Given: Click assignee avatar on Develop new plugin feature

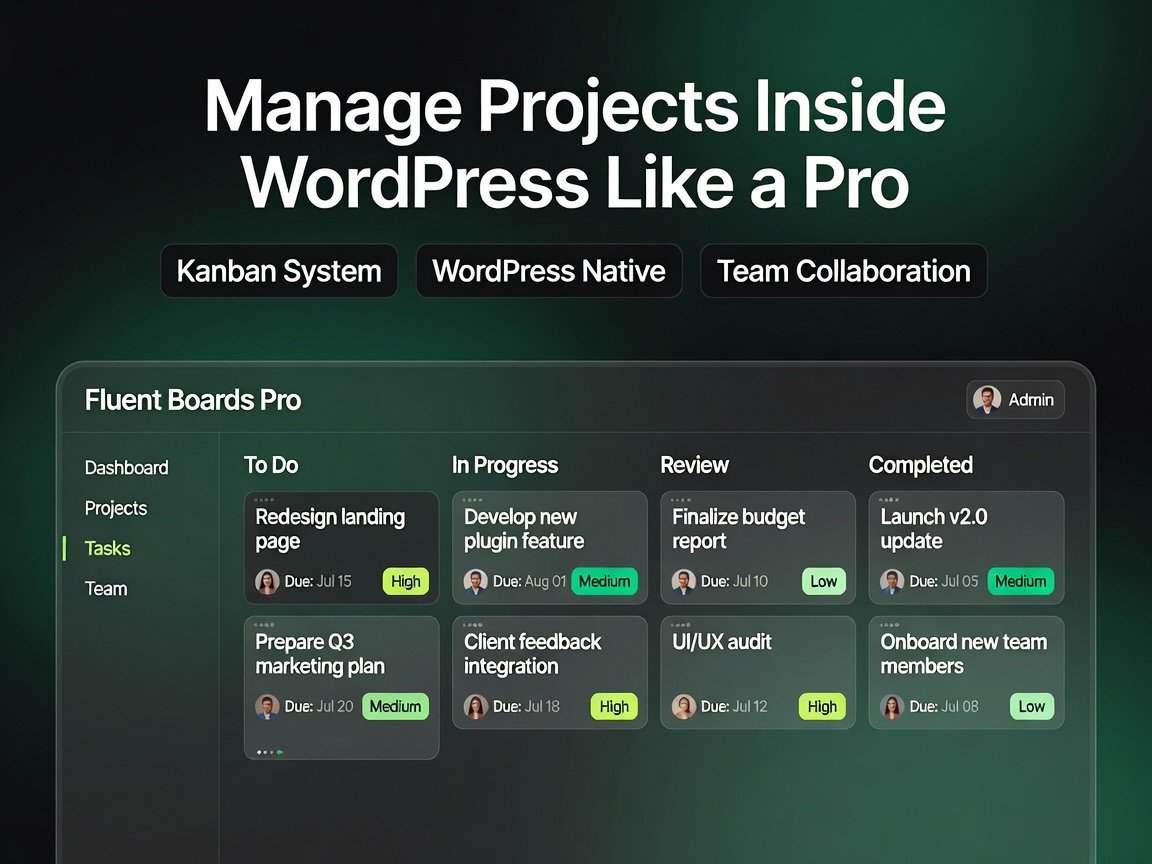Looking at the screenshot, I should point(475,581).
